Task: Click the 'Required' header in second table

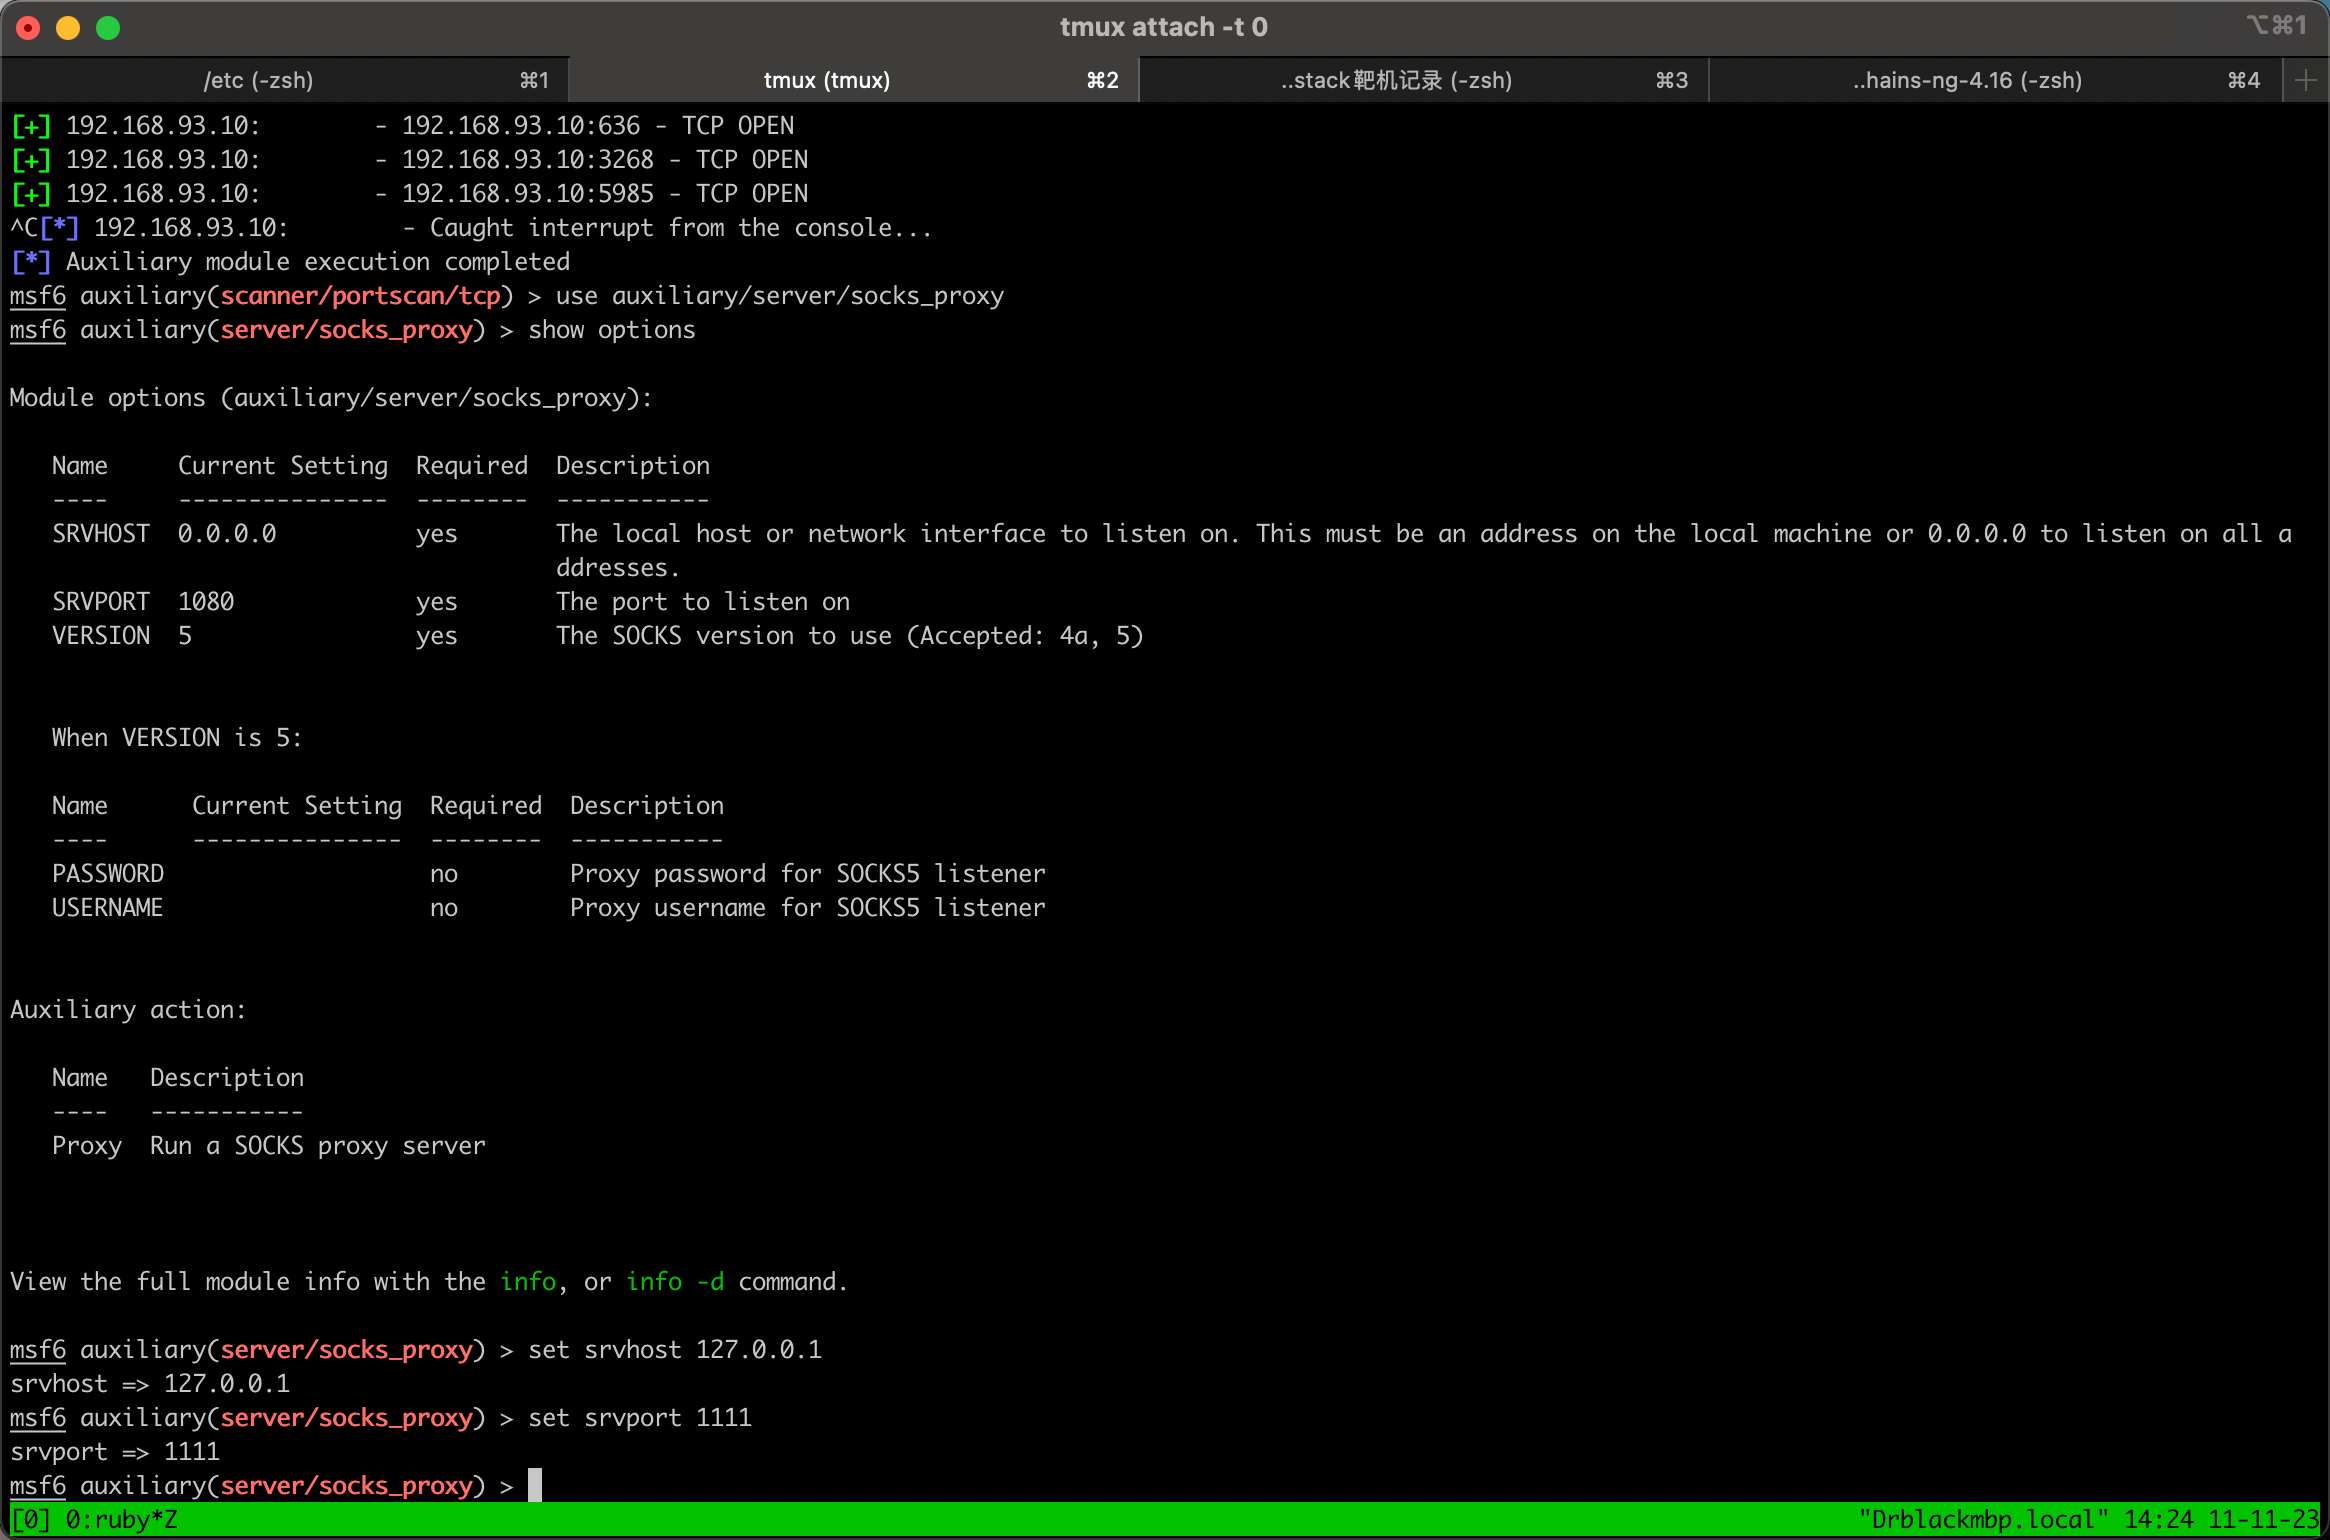Action: [486, 806]
